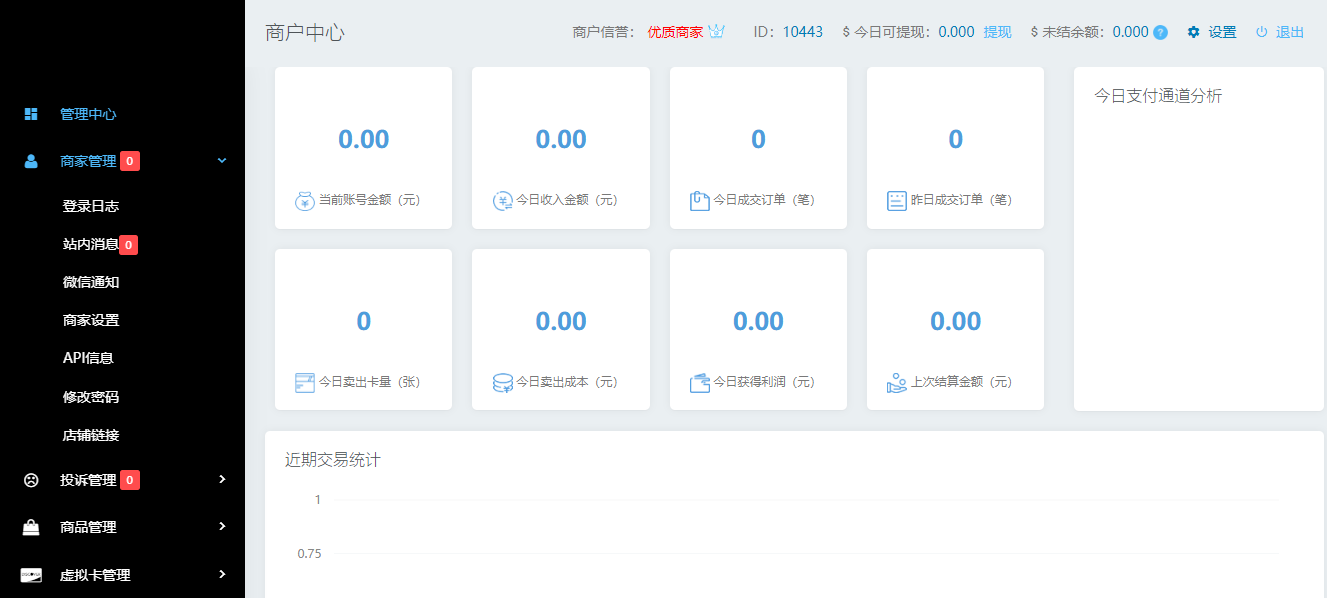This screenshot has height=598, width=1327.
Task: Click the help question mark near 未结余额
Action: (x=1159, y=31)
